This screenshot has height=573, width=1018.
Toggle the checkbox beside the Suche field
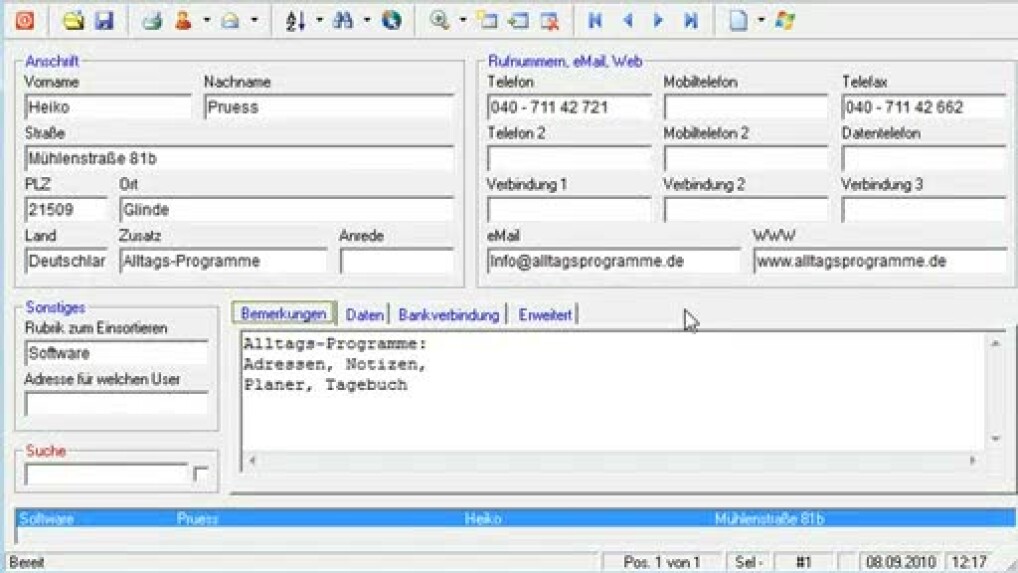tap(201, 474)
